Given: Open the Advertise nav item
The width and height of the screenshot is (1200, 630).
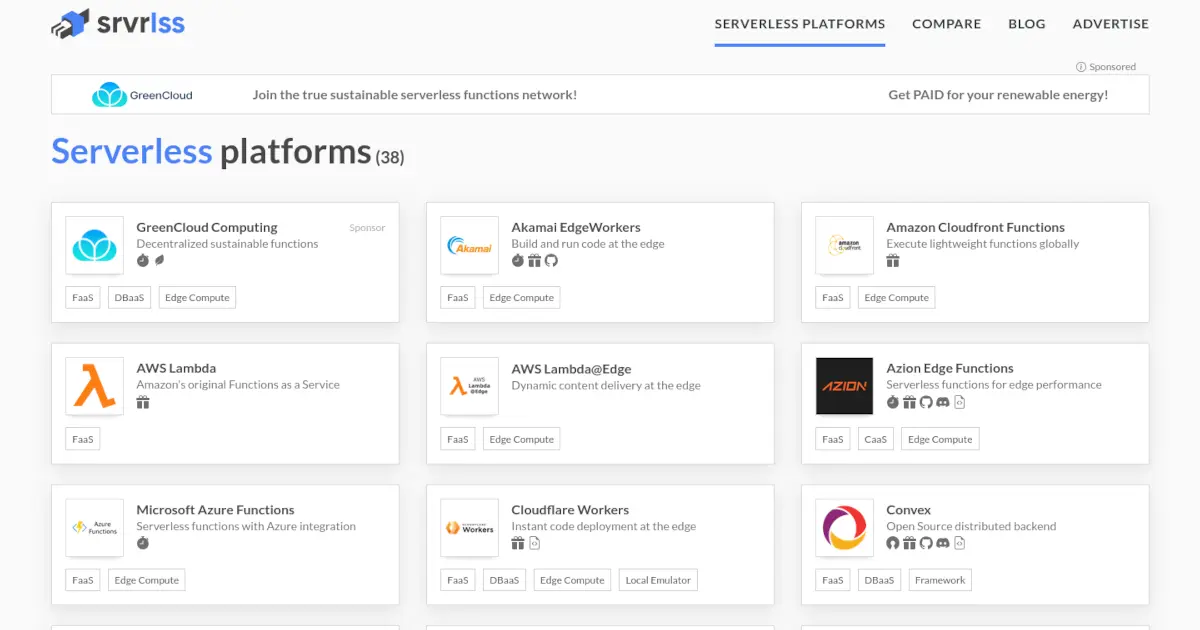Looking at the screenshot, I should tap(1111, 24).
